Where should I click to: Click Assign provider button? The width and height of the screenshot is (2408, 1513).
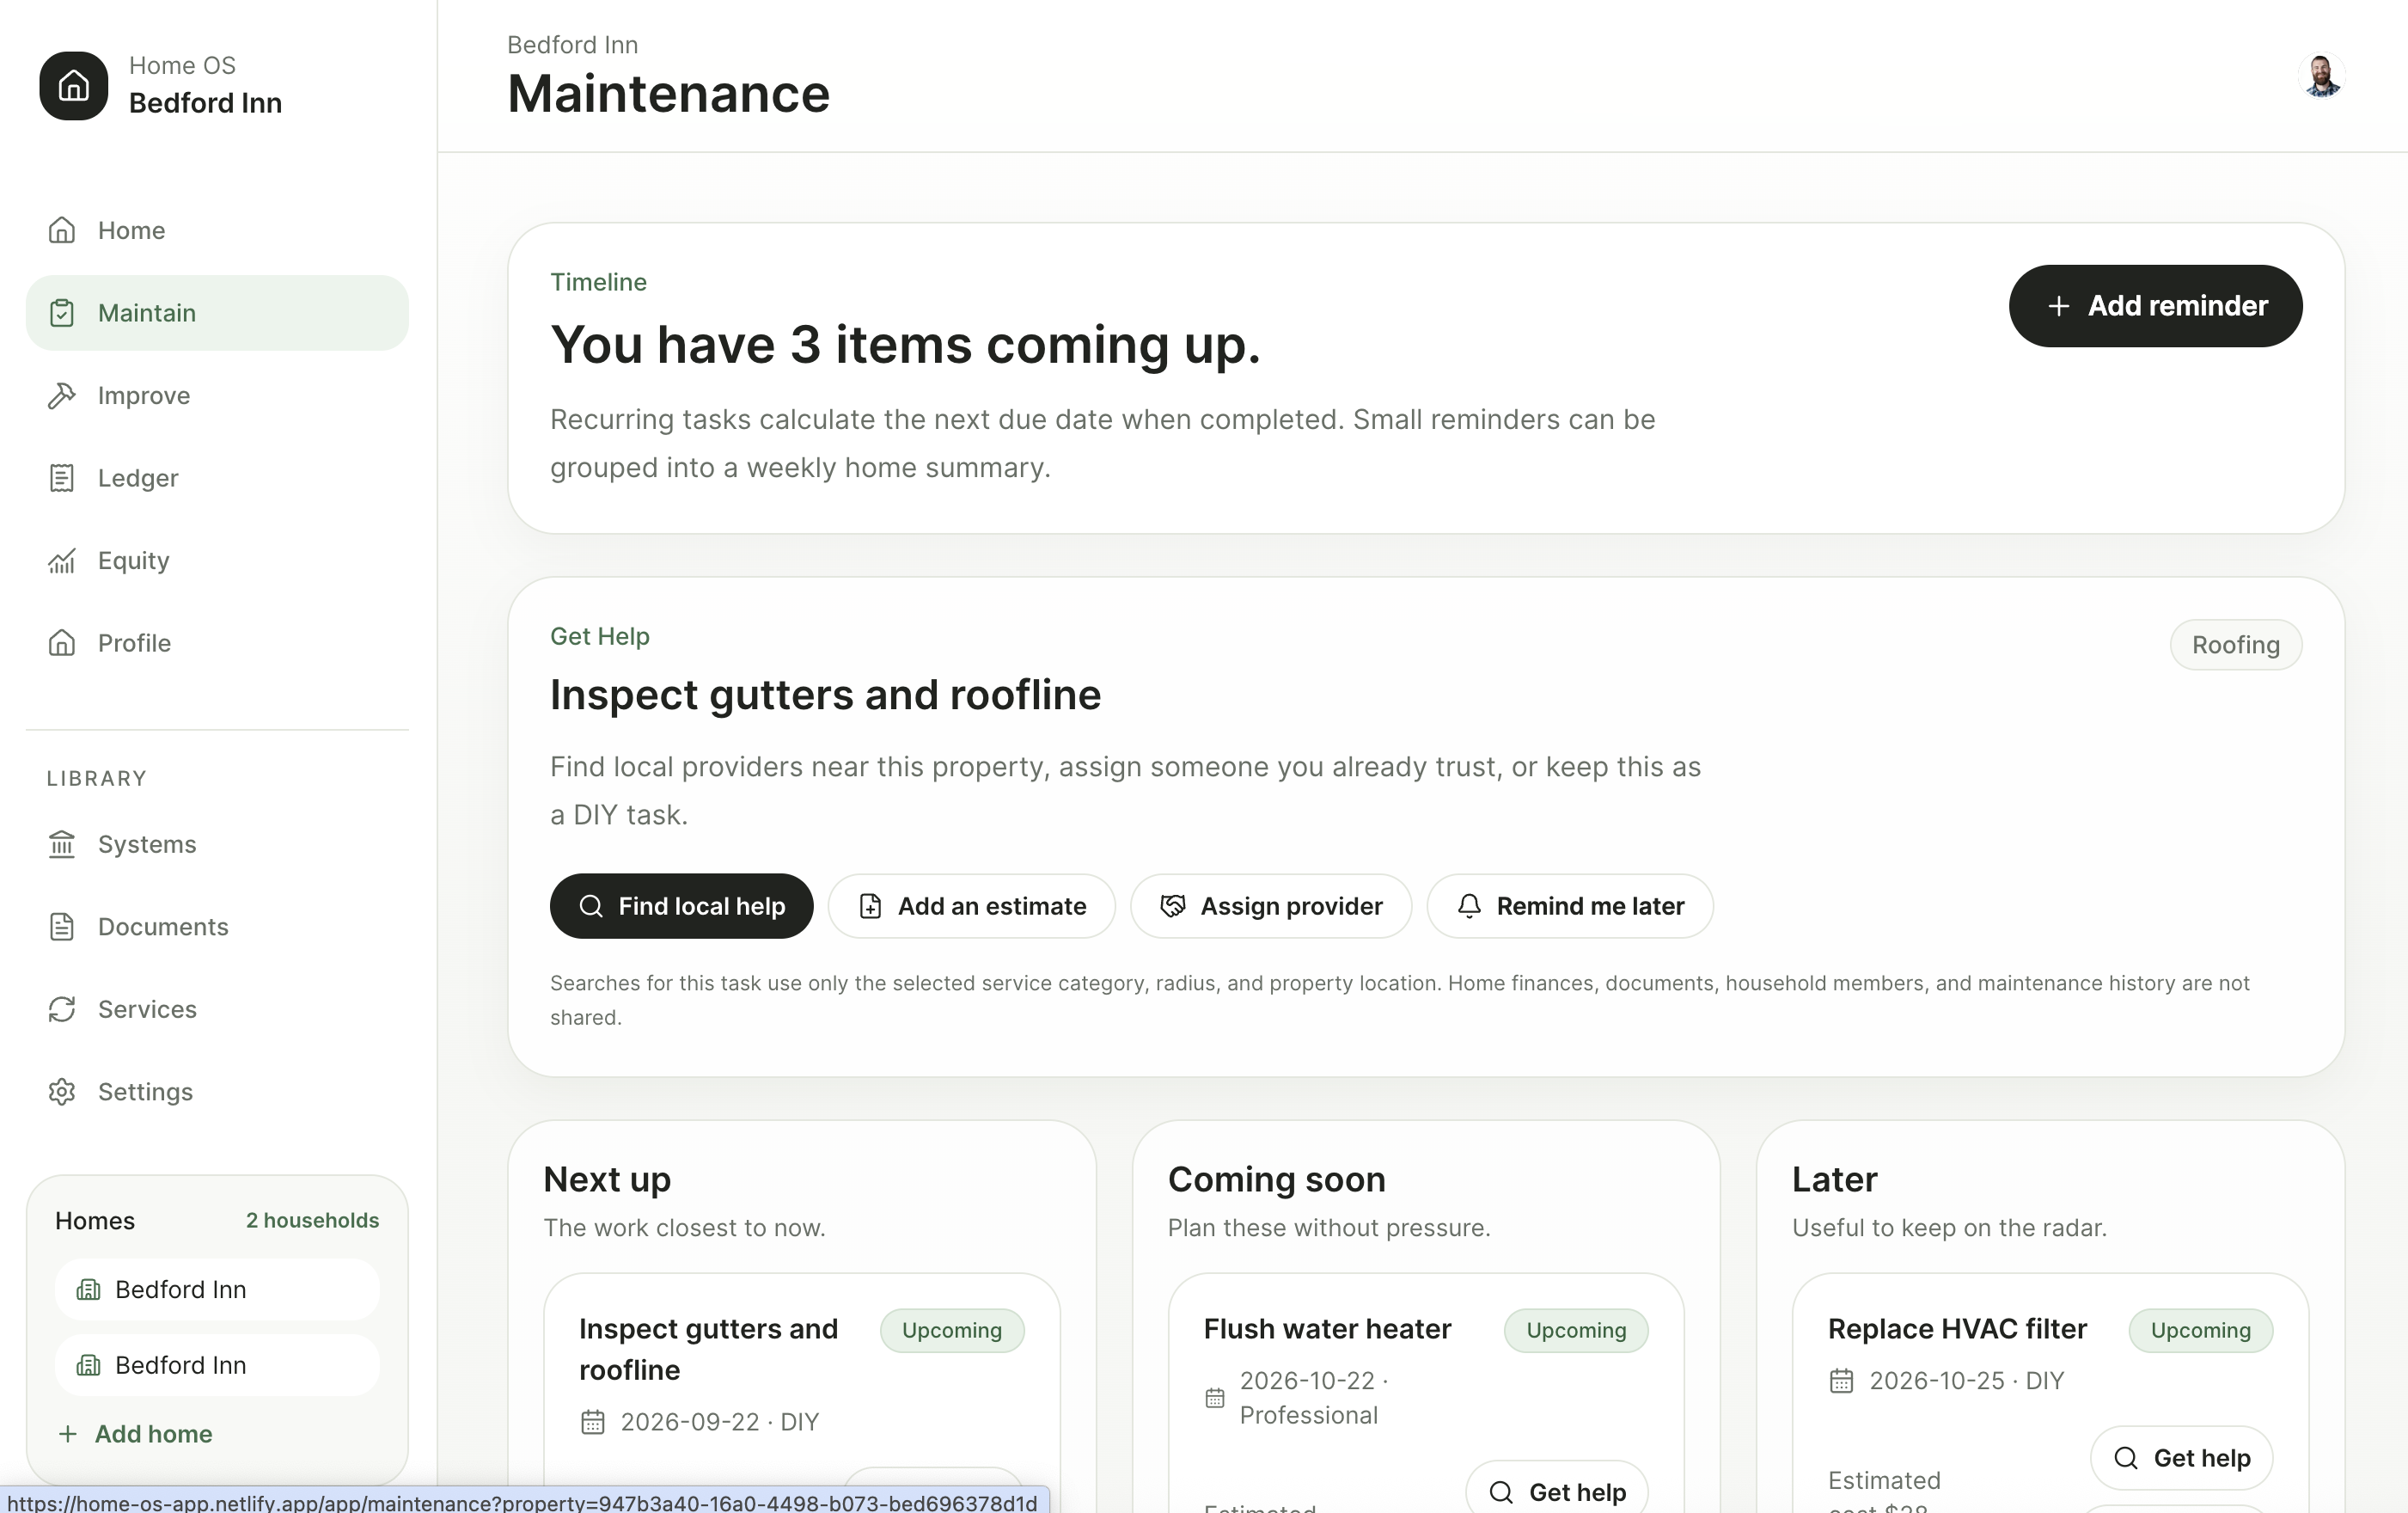[1270, 906]
